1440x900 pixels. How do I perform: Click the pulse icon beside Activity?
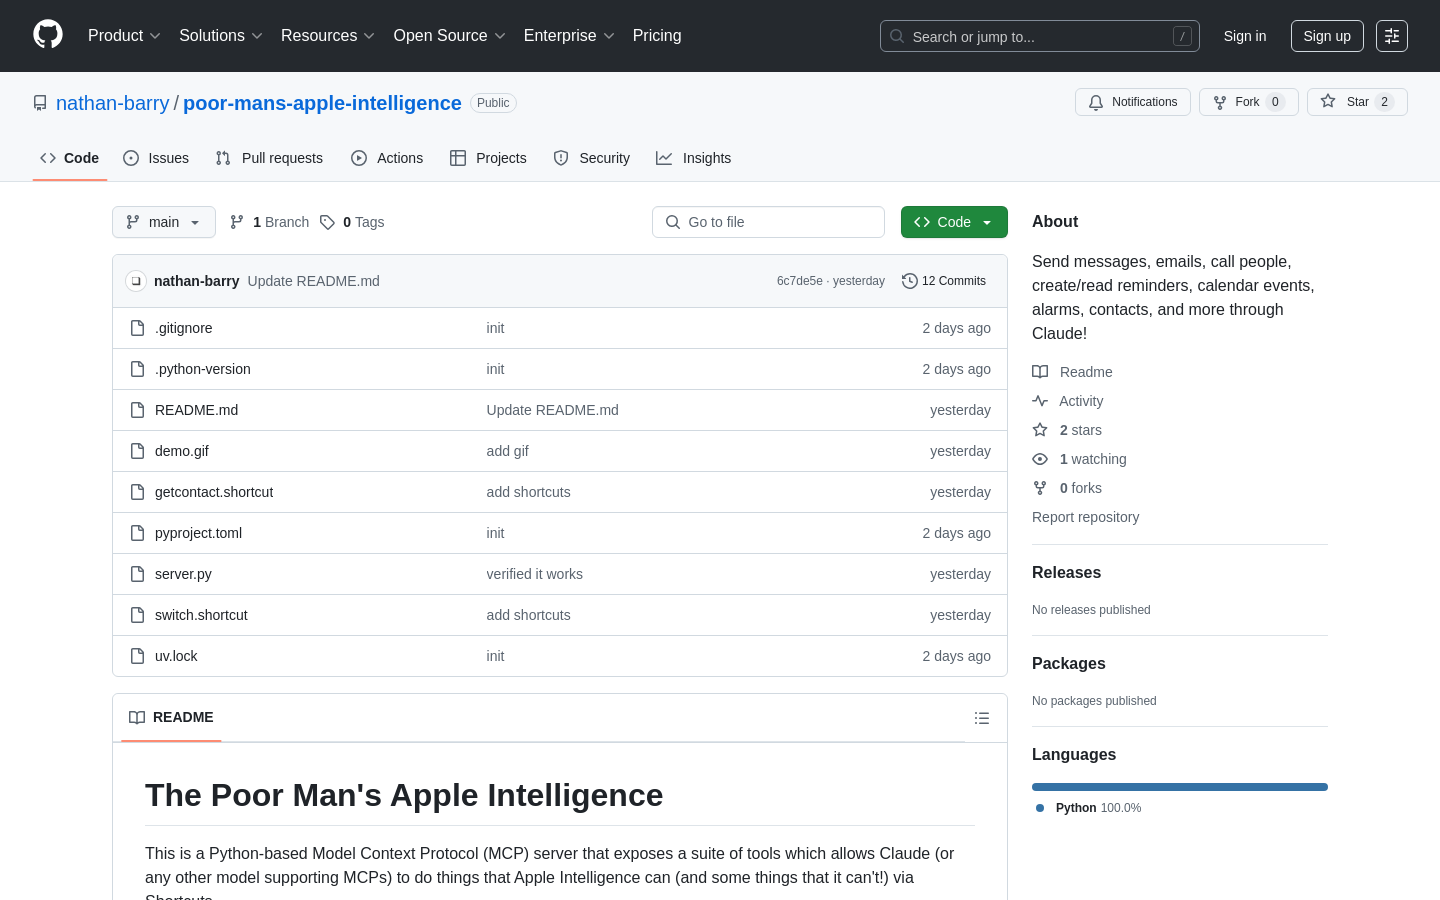point(1040,401)
